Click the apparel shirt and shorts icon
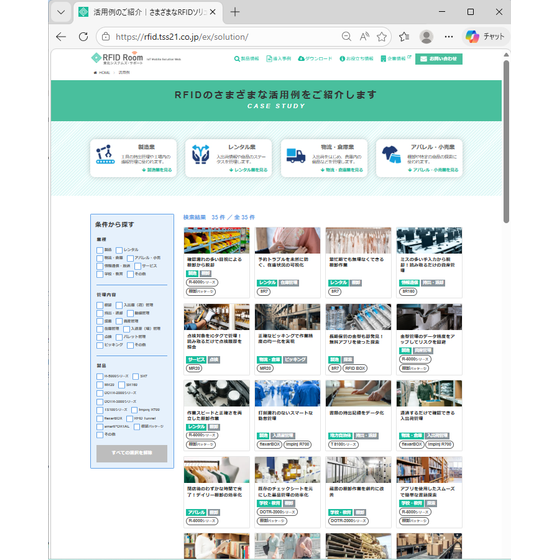Viewport: 560px width, 560px height. tap(391, 155)
